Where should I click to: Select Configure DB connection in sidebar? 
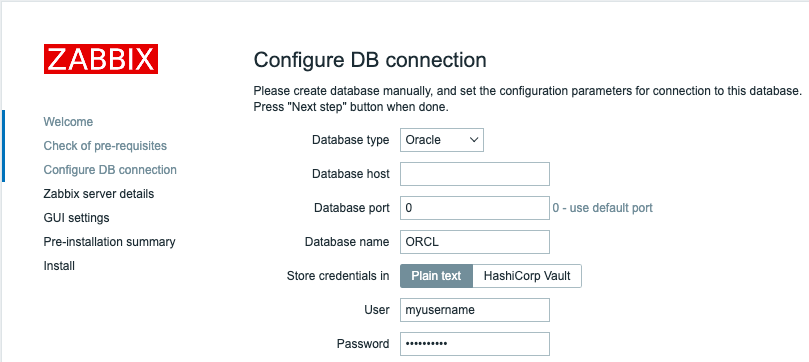coord(110,170)
